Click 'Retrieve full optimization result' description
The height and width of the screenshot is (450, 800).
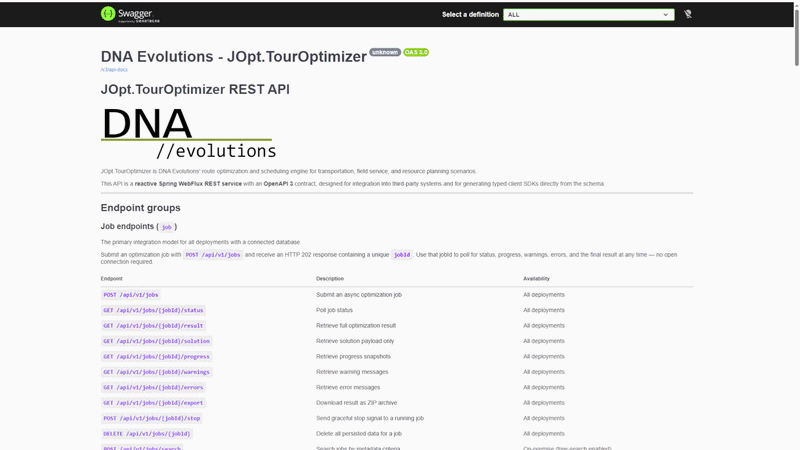tap(356, 326)
